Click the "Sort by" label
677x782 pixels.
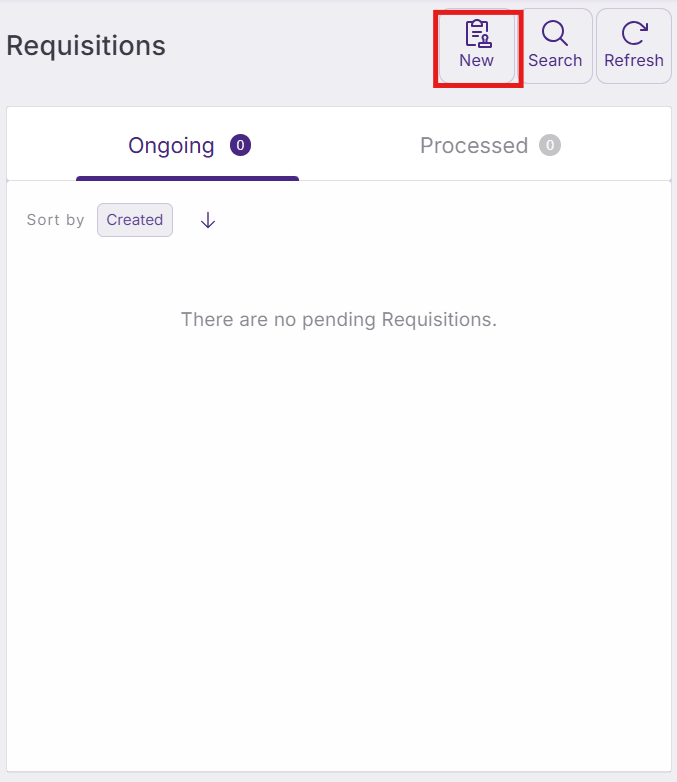pyautogui.click(x=56, y=220)
